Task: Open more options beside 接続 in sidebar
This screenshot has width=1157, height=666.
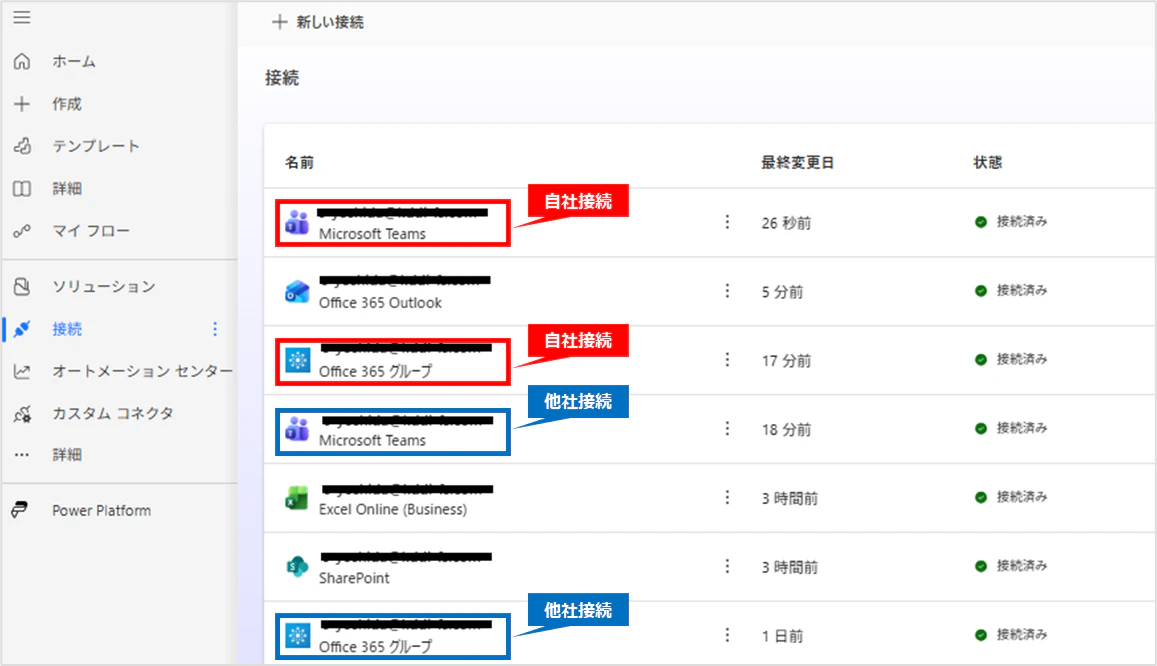Action: (x=215, y=329)
